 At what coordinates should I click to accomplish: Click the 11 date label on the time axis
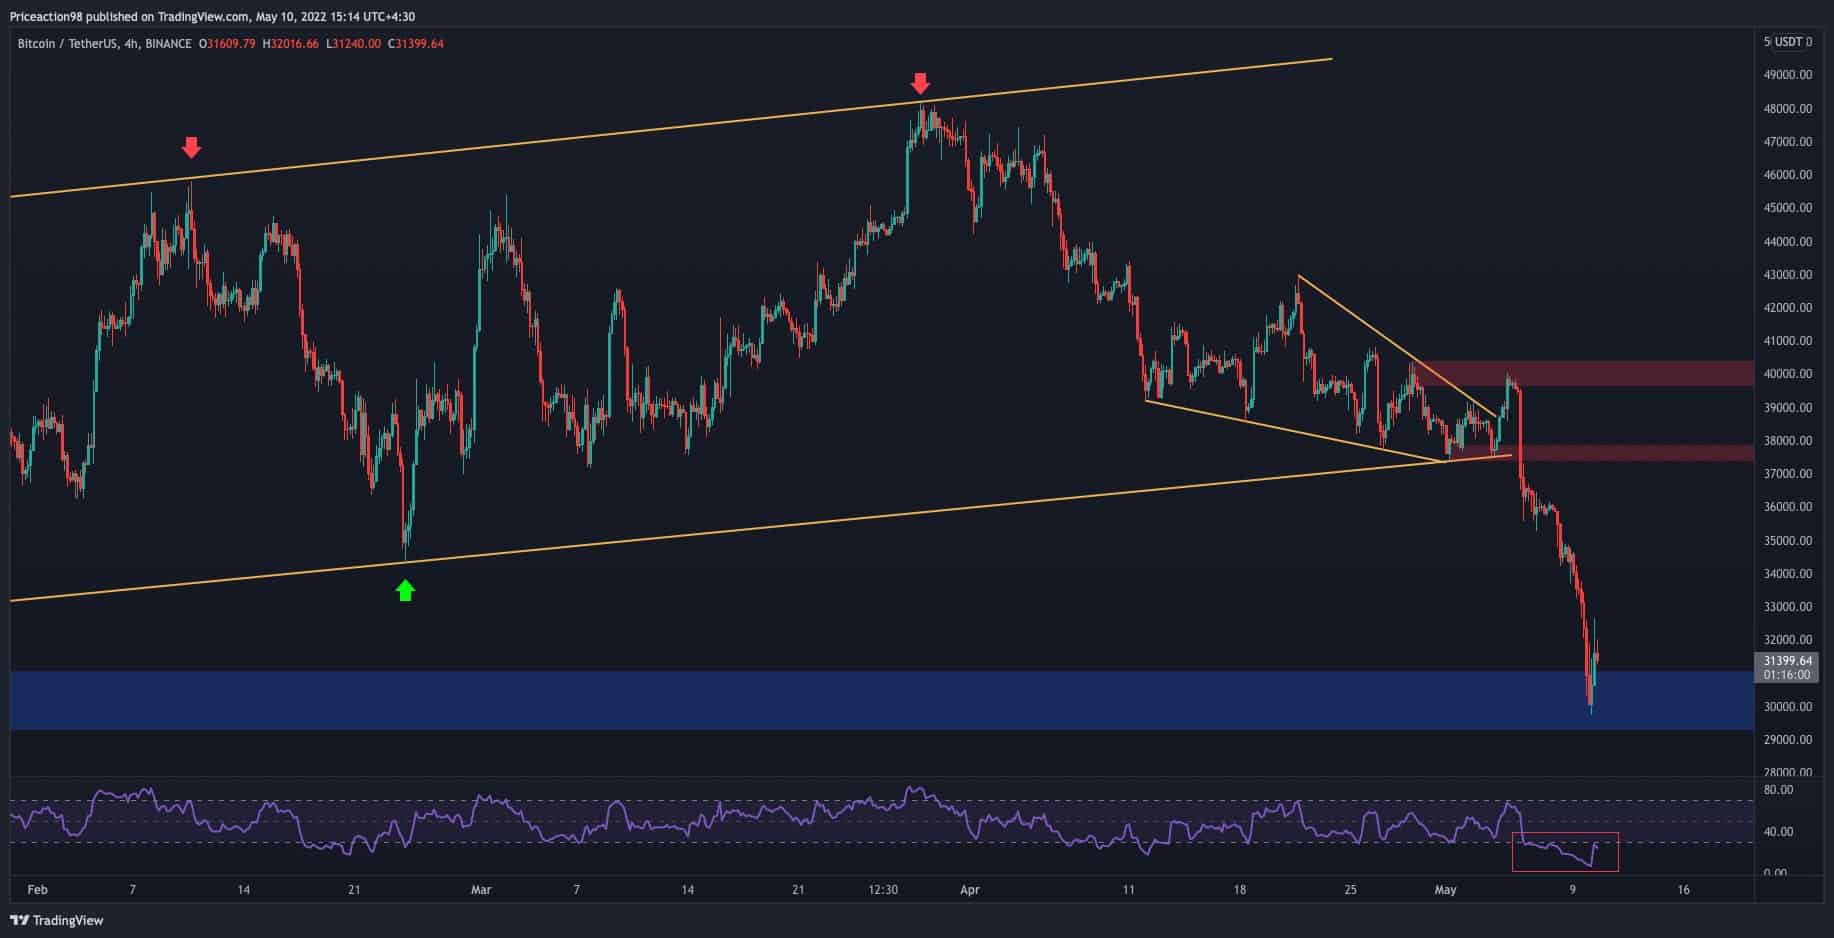click(1129, 890)
